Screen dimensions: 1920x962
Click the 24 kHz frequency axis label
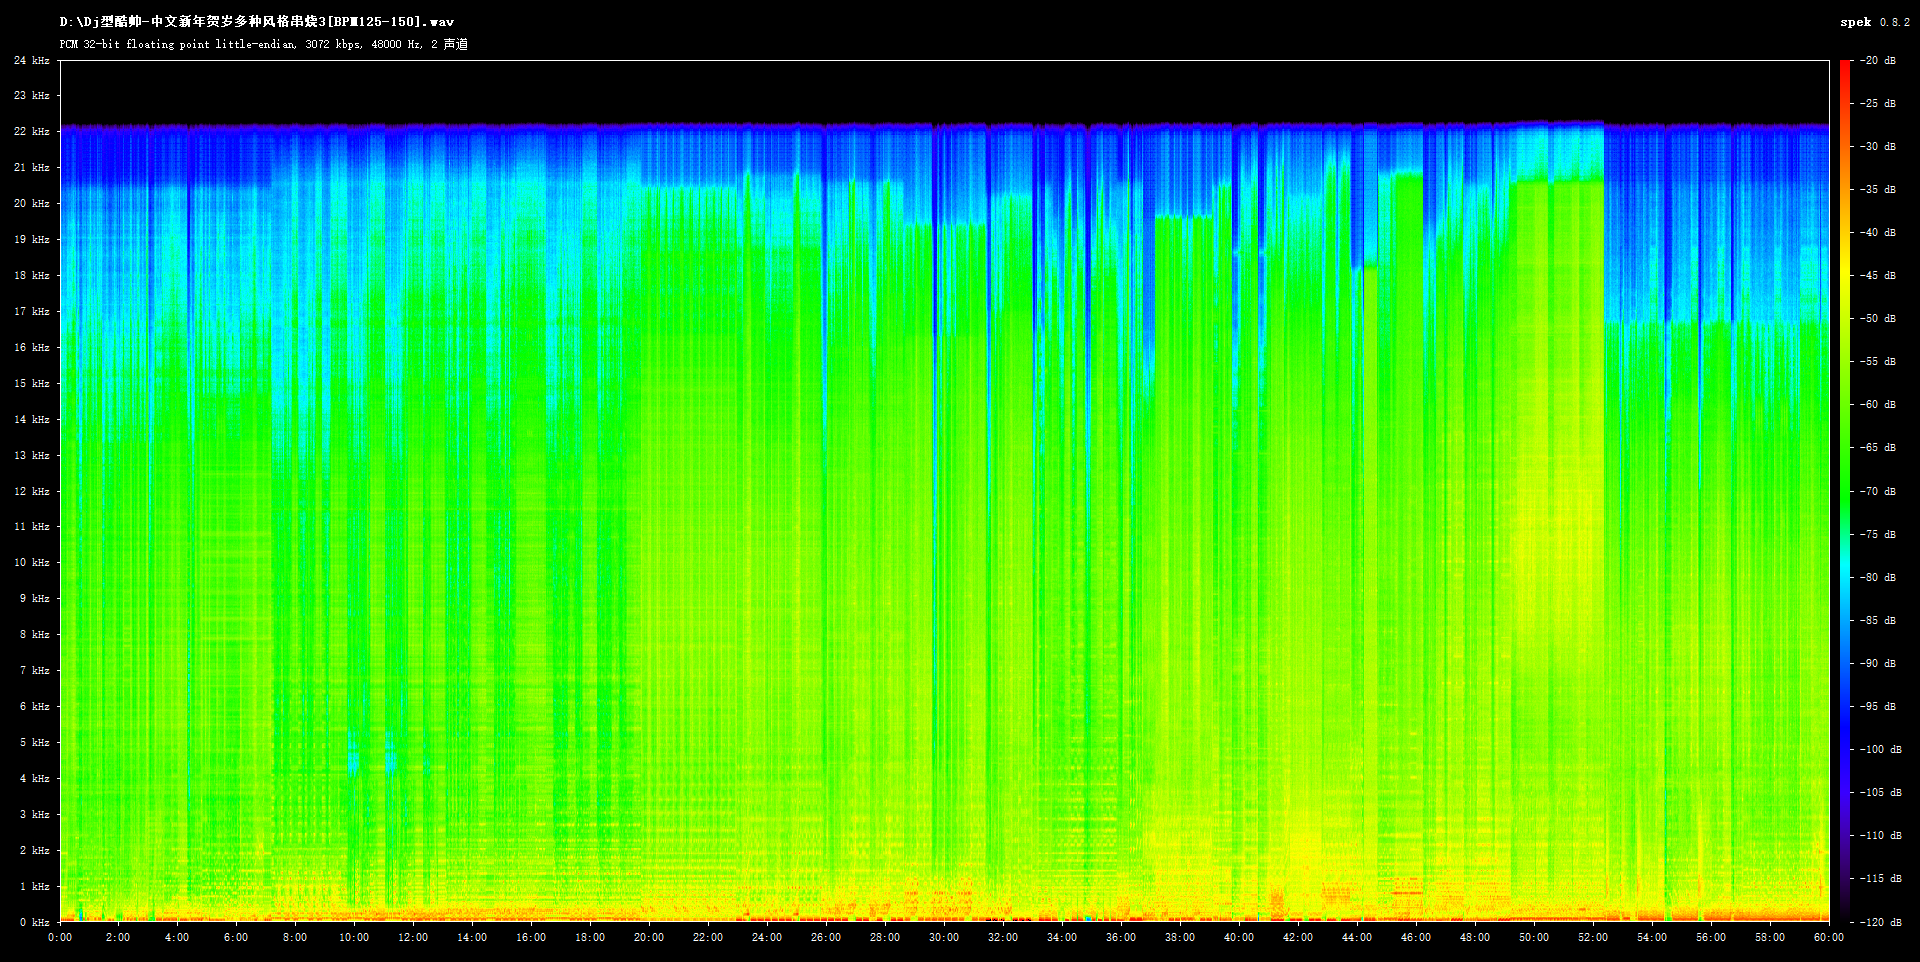point(31,61)
